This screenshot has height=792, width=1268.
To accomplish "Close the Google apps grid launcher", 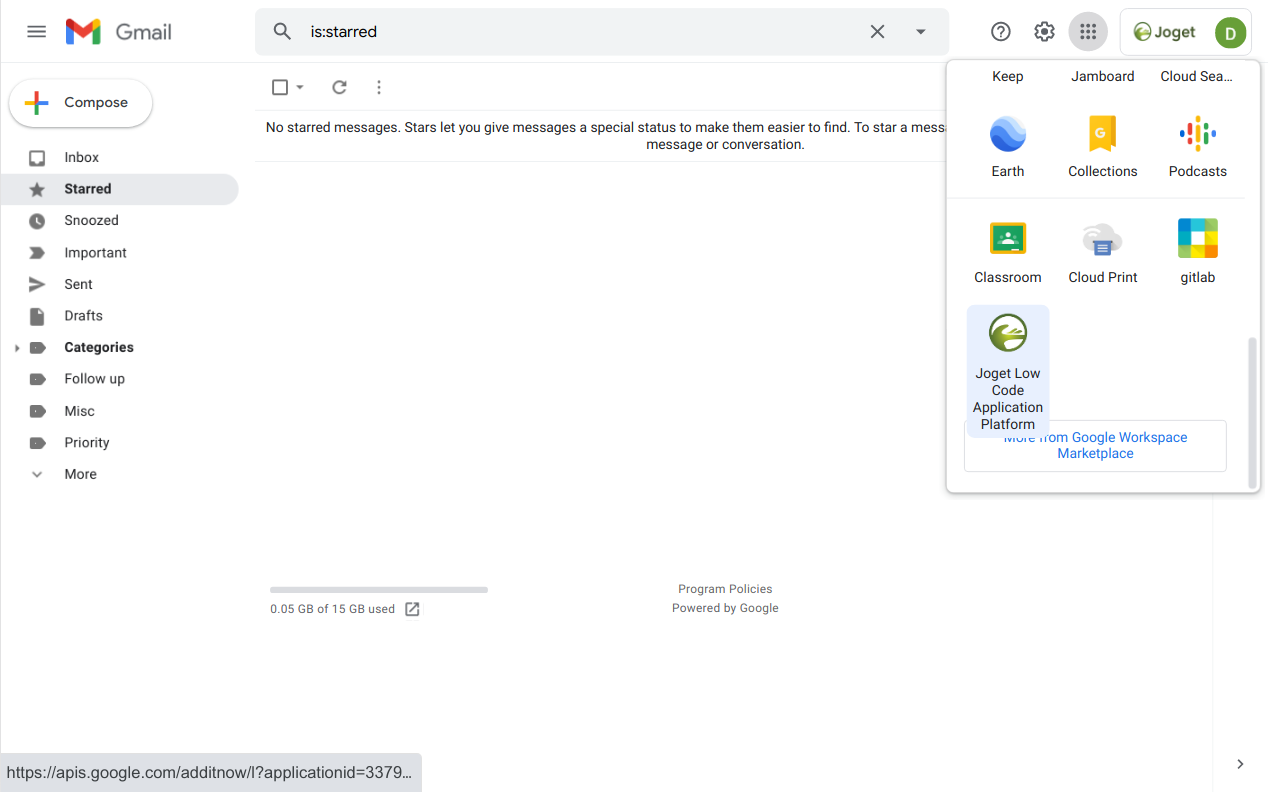I will [x=1089, y=32].
